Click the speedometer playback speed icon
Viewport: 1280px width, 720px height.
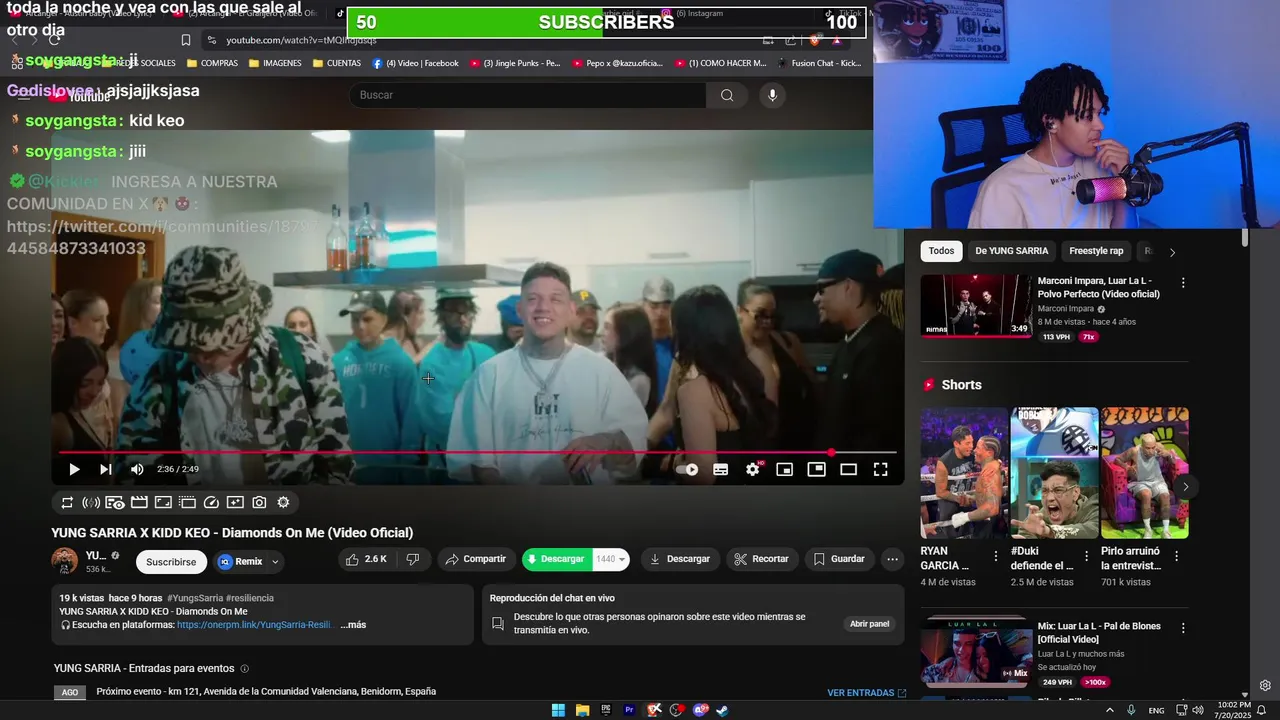tap(211, 502)
